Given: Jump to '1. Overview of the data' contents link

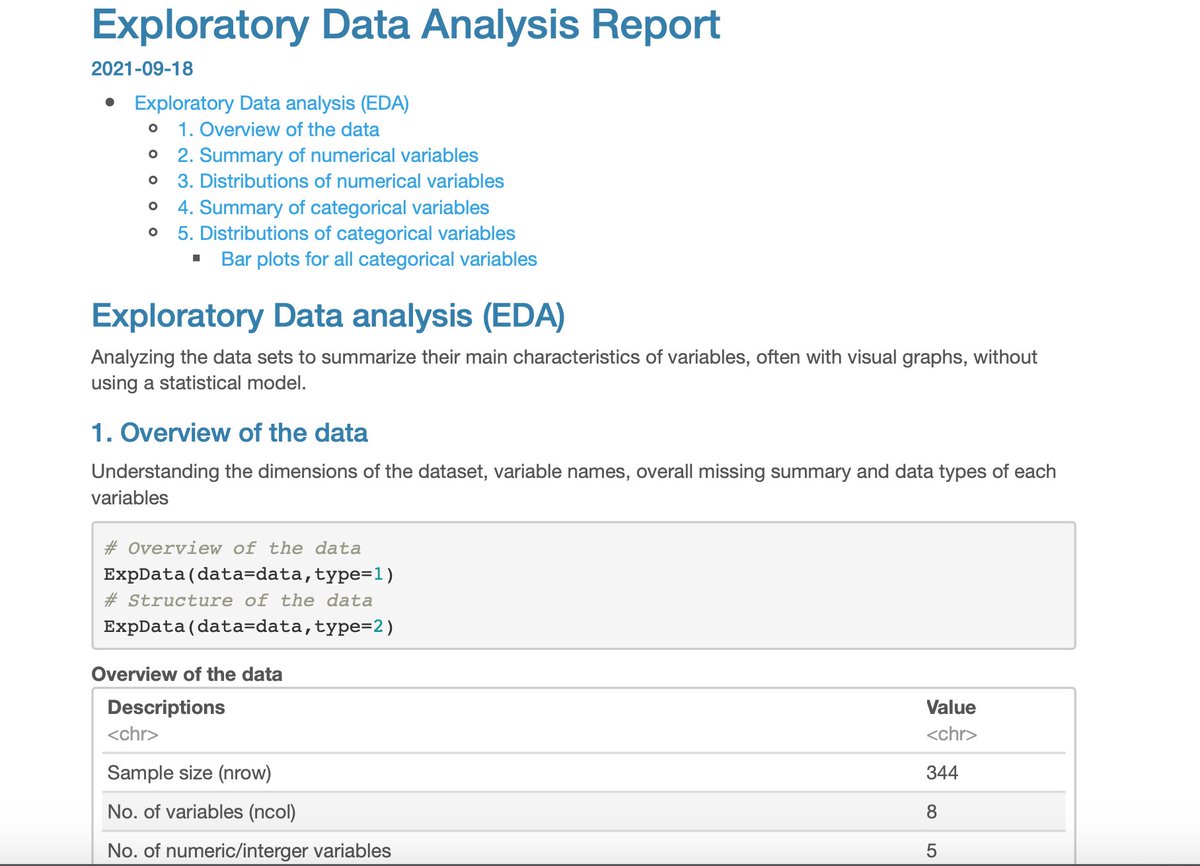Looking at the screenshot, I should pos(278,129).
